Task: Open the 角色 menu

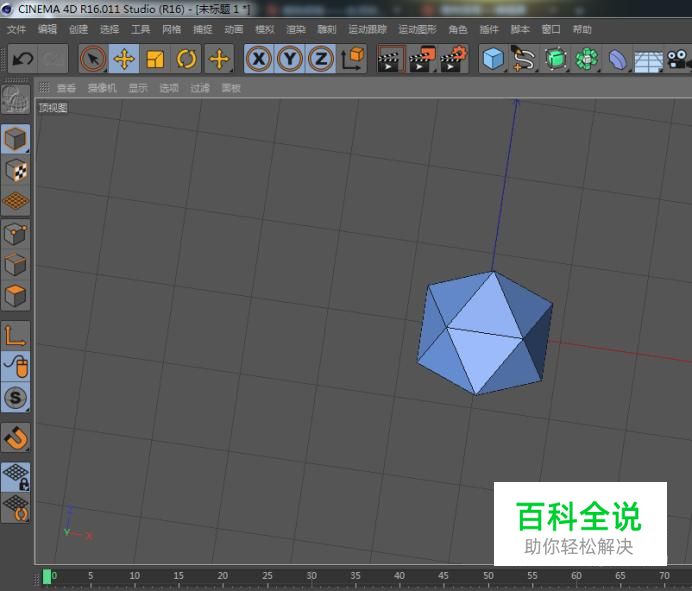Action: (x=458, y=30)
